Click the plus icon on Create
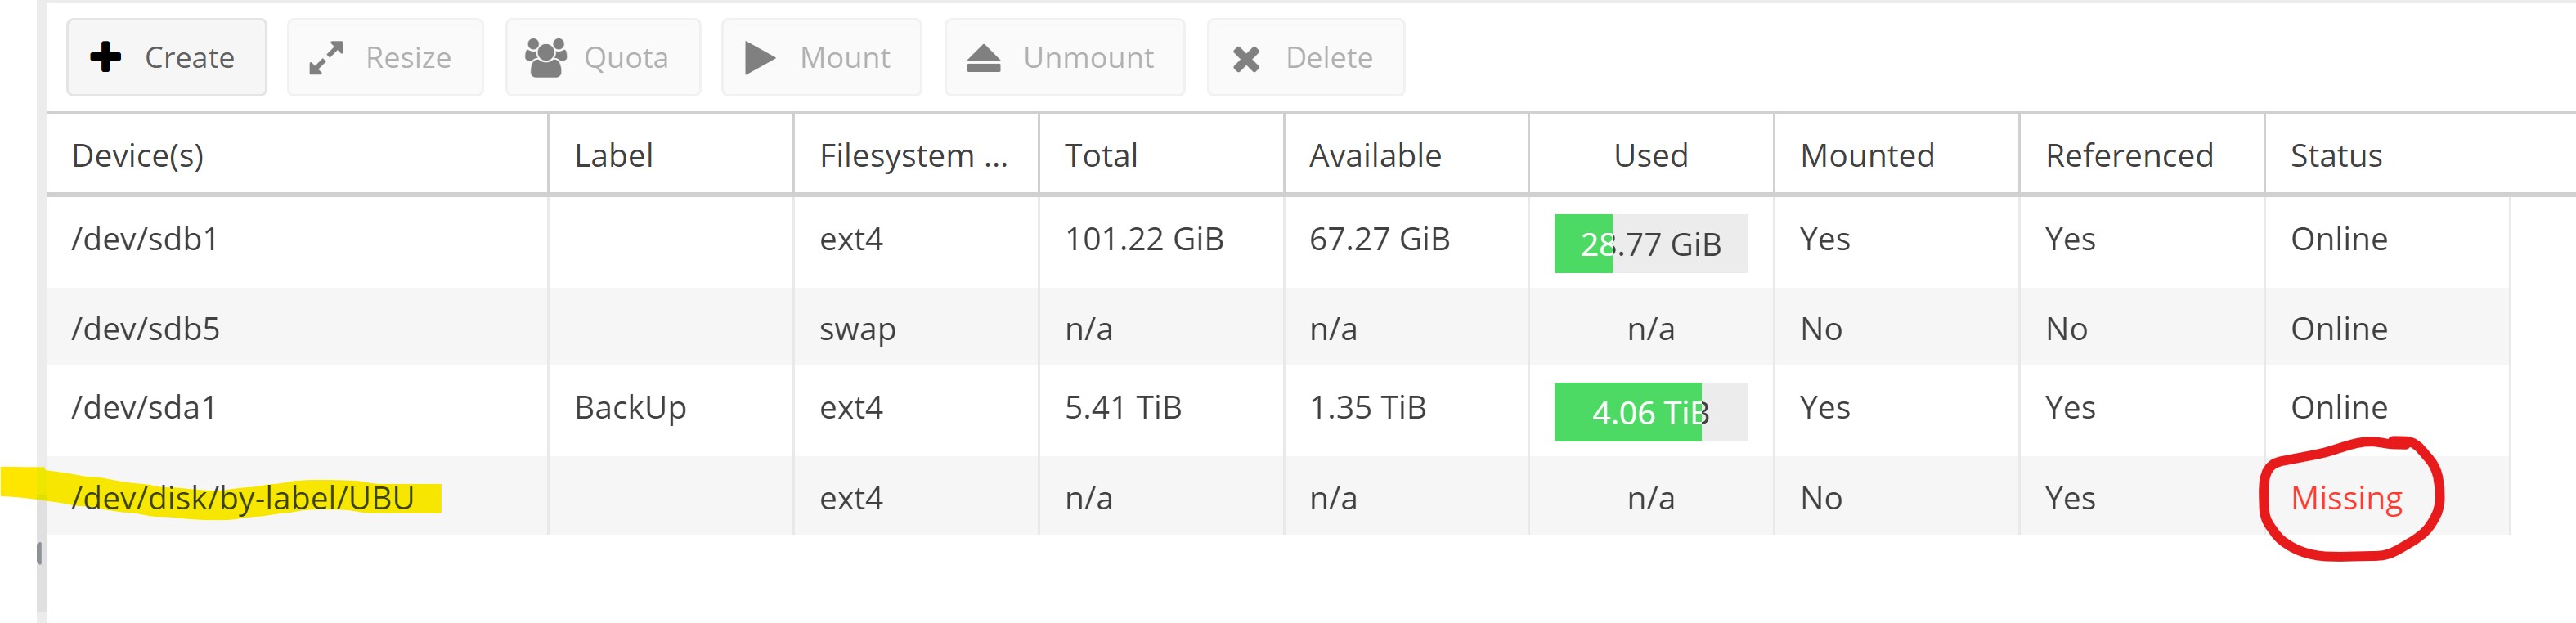The height and width of the screenshot is (623, 2576). [106, 57]
